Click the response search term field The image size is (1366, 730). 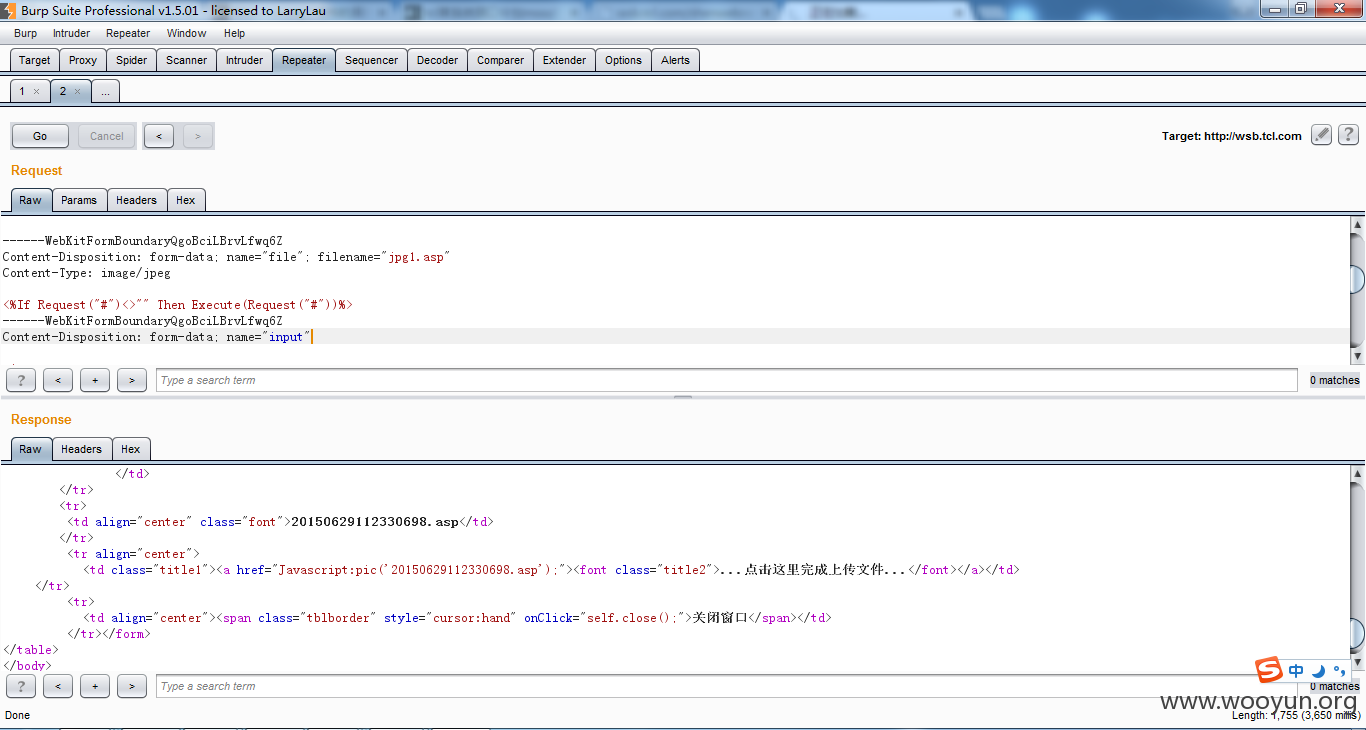point(726,686)
